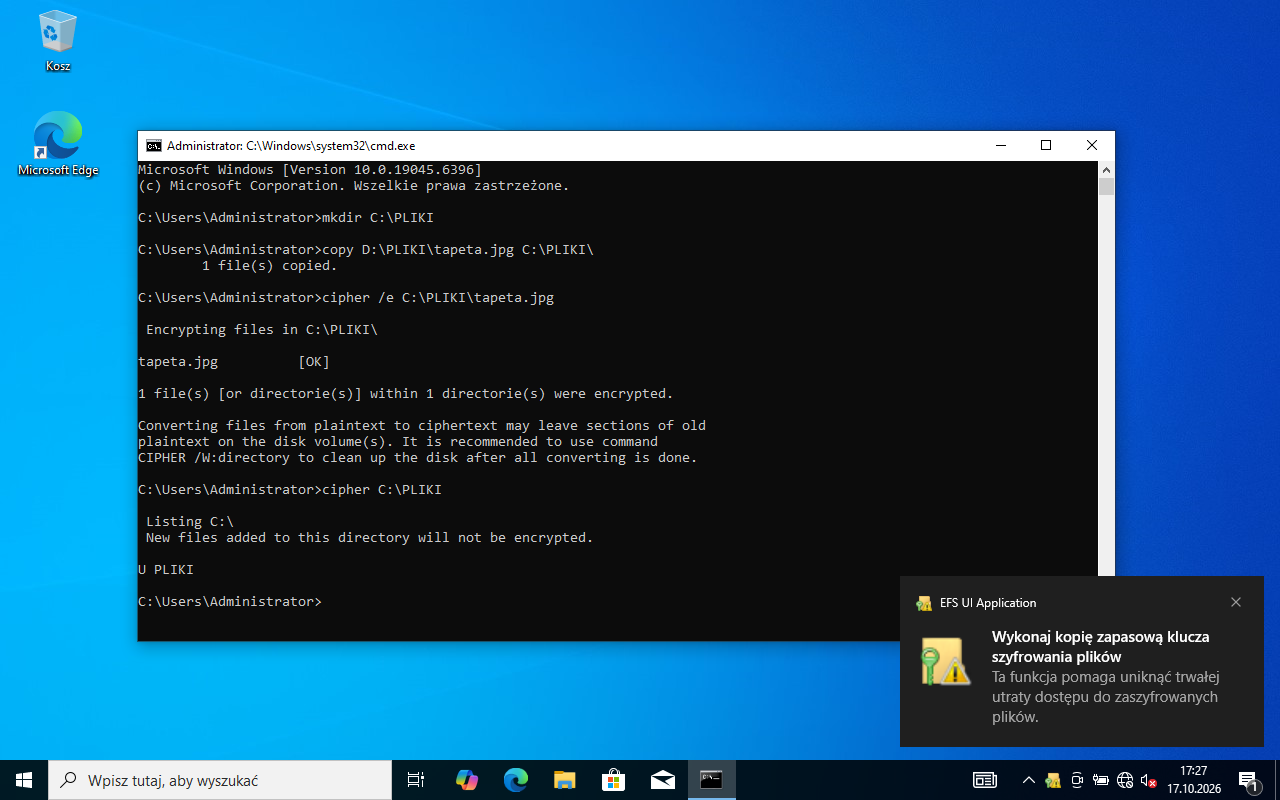Open the cmd.exe window system menu icon
This screenshot has height=800, width=1280.
tap(153, 146)
